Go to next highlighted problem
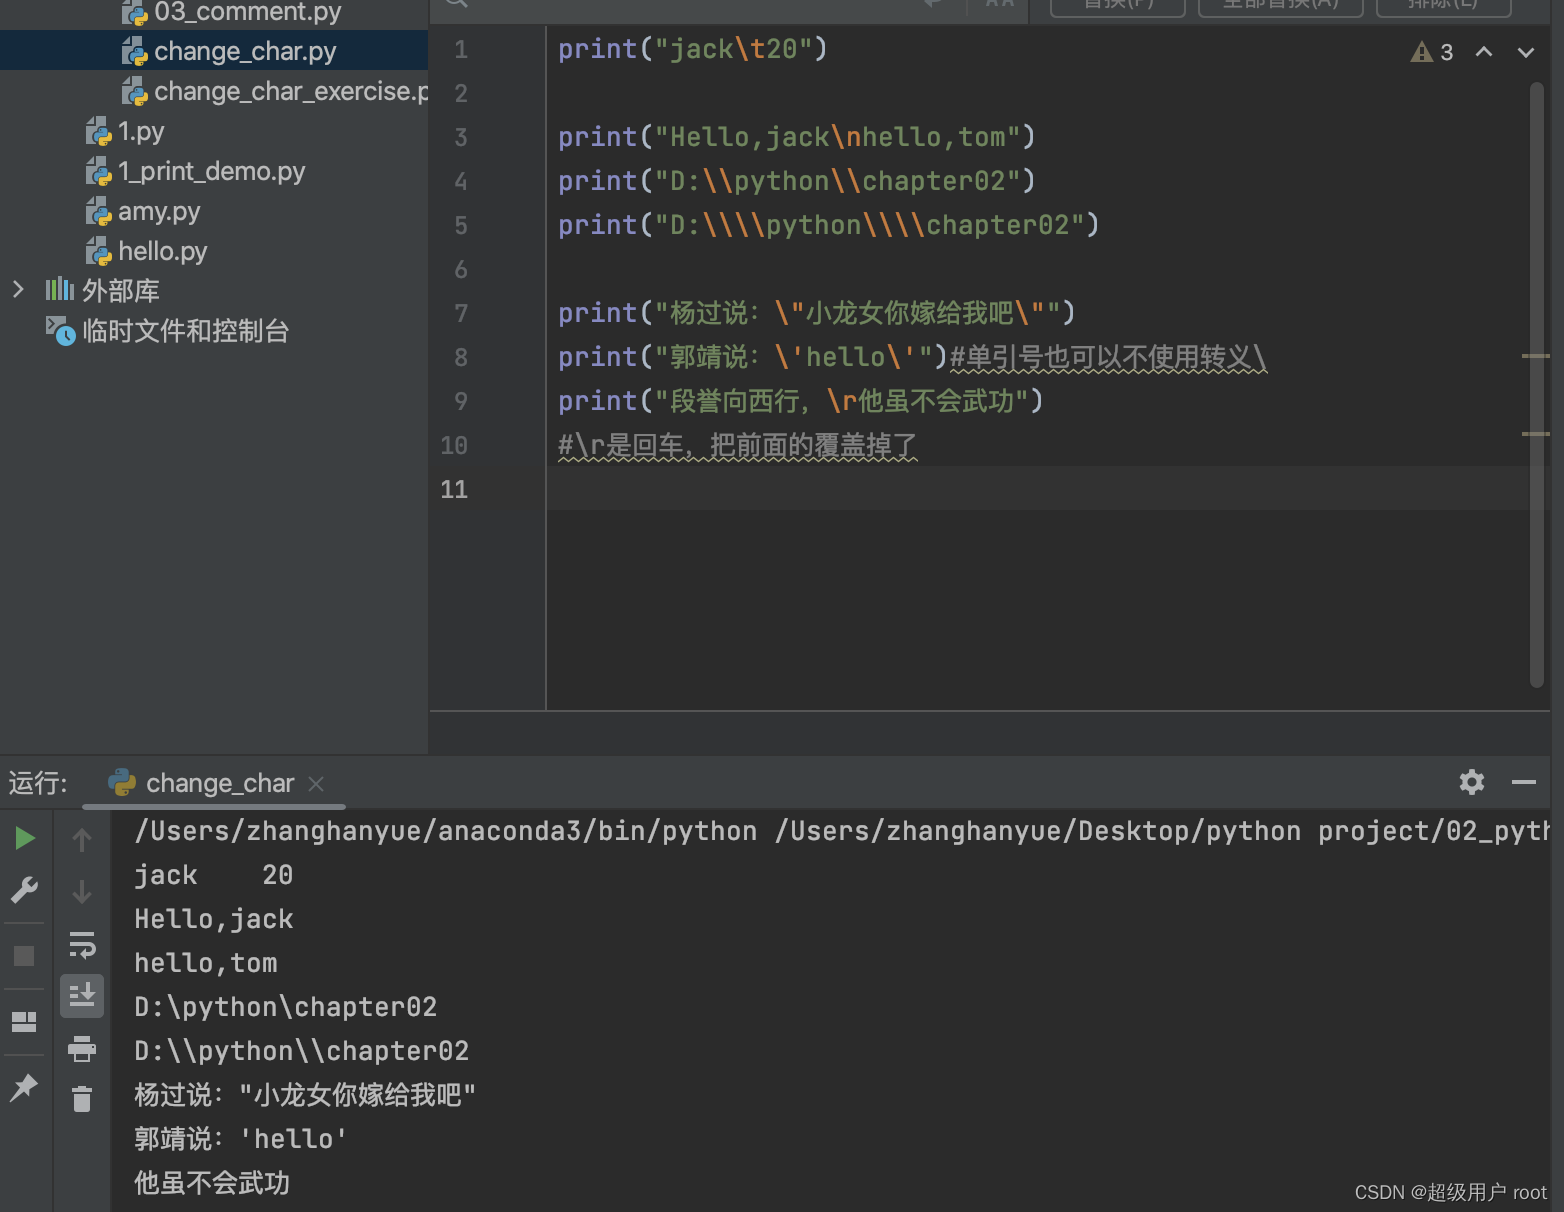The height and width of the screenshot is (1212, 1564). click(1525, 52)
